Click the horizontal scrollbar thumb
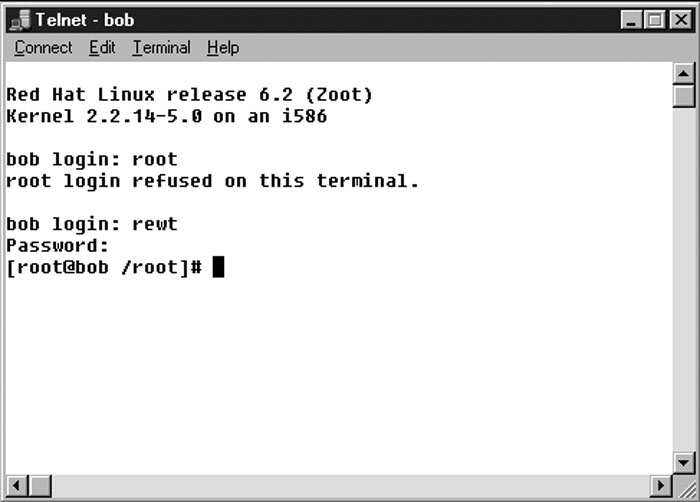The image size is (700, 502). [40, 485]
